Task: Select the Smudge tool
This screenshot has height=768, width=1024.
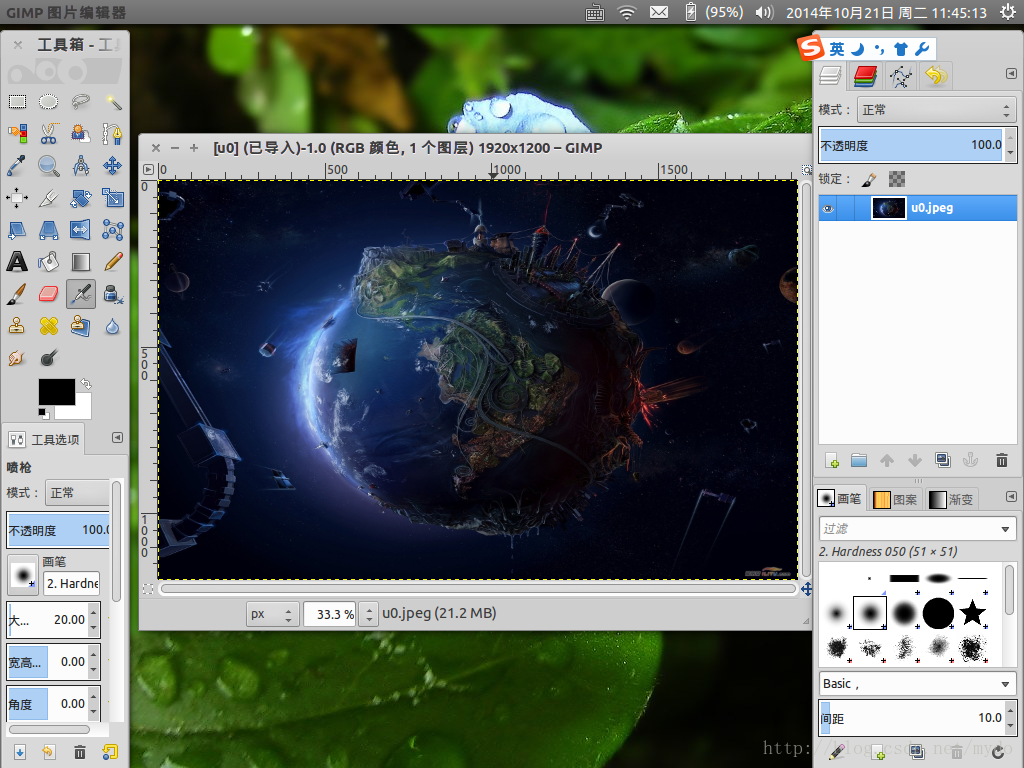Action: pos(17,357)
